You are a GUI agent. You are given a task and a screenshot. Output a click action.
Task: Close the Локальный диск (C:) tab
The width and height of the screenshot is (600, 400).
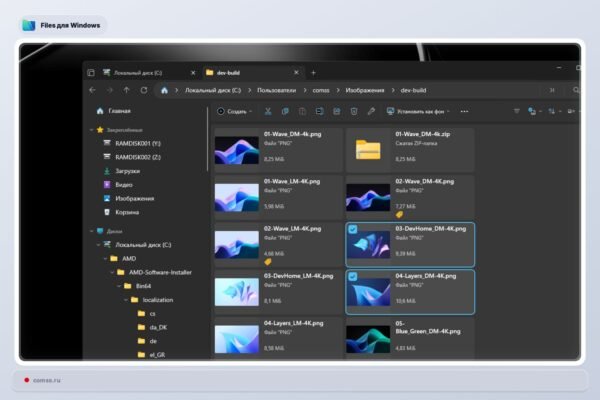tap(193, 73)
